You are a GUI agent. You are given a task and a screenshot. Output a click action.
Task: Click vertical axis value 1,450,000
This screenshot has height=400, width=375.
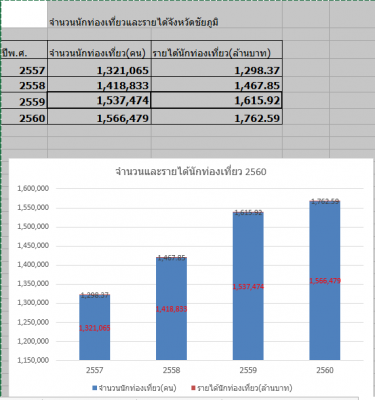click(33, 245)
